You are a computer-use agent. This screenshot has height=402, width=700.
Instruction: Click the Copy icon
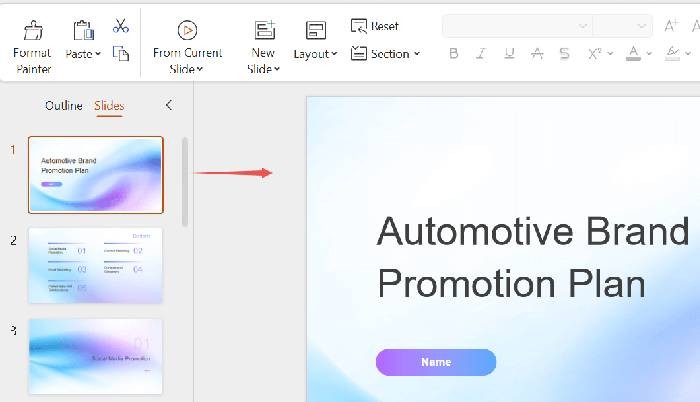tap(121, 54)
